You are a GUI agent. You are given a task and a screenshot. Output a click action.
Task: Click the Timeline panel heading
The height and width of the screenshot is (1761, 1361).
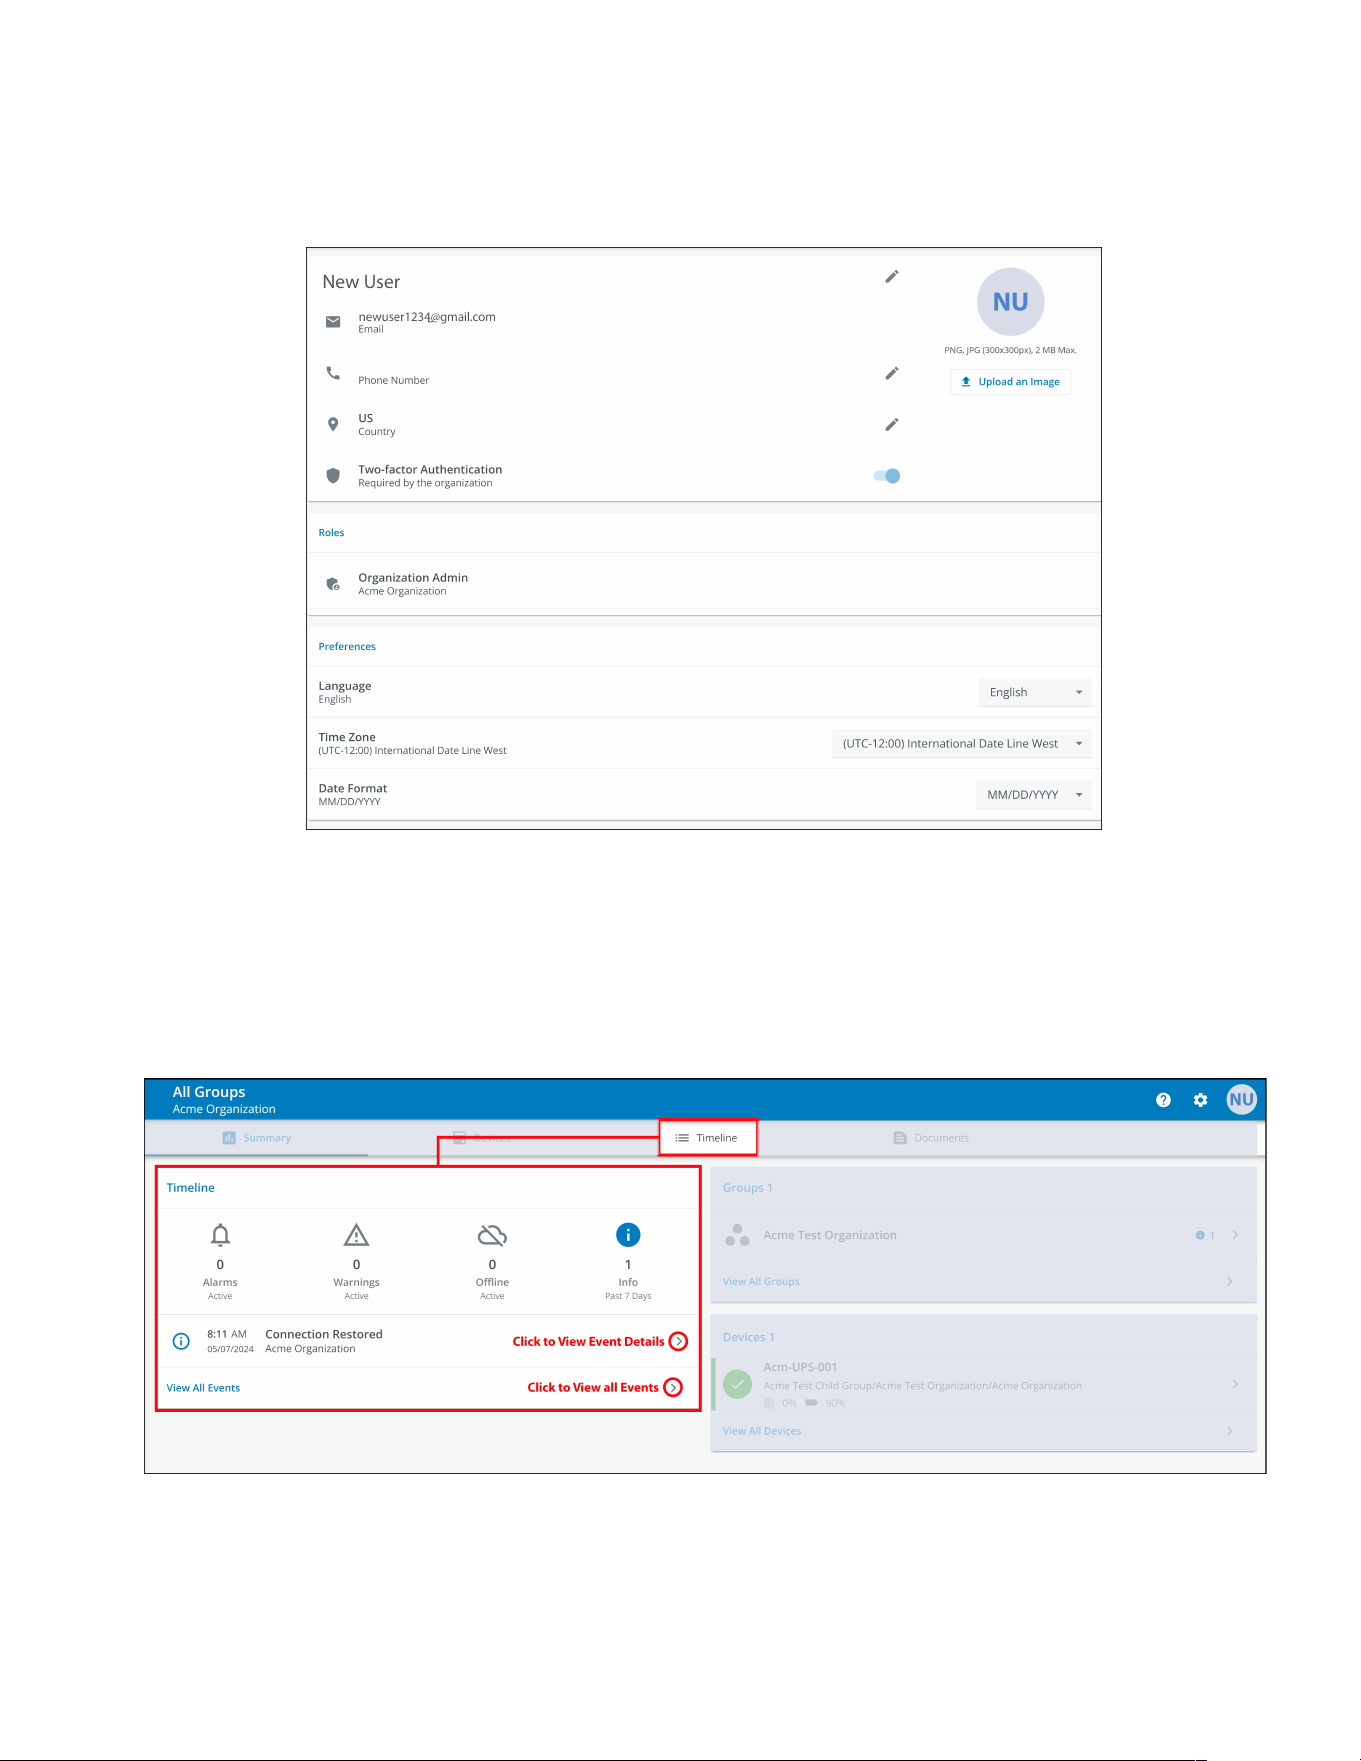click(x=190, y=1188)
